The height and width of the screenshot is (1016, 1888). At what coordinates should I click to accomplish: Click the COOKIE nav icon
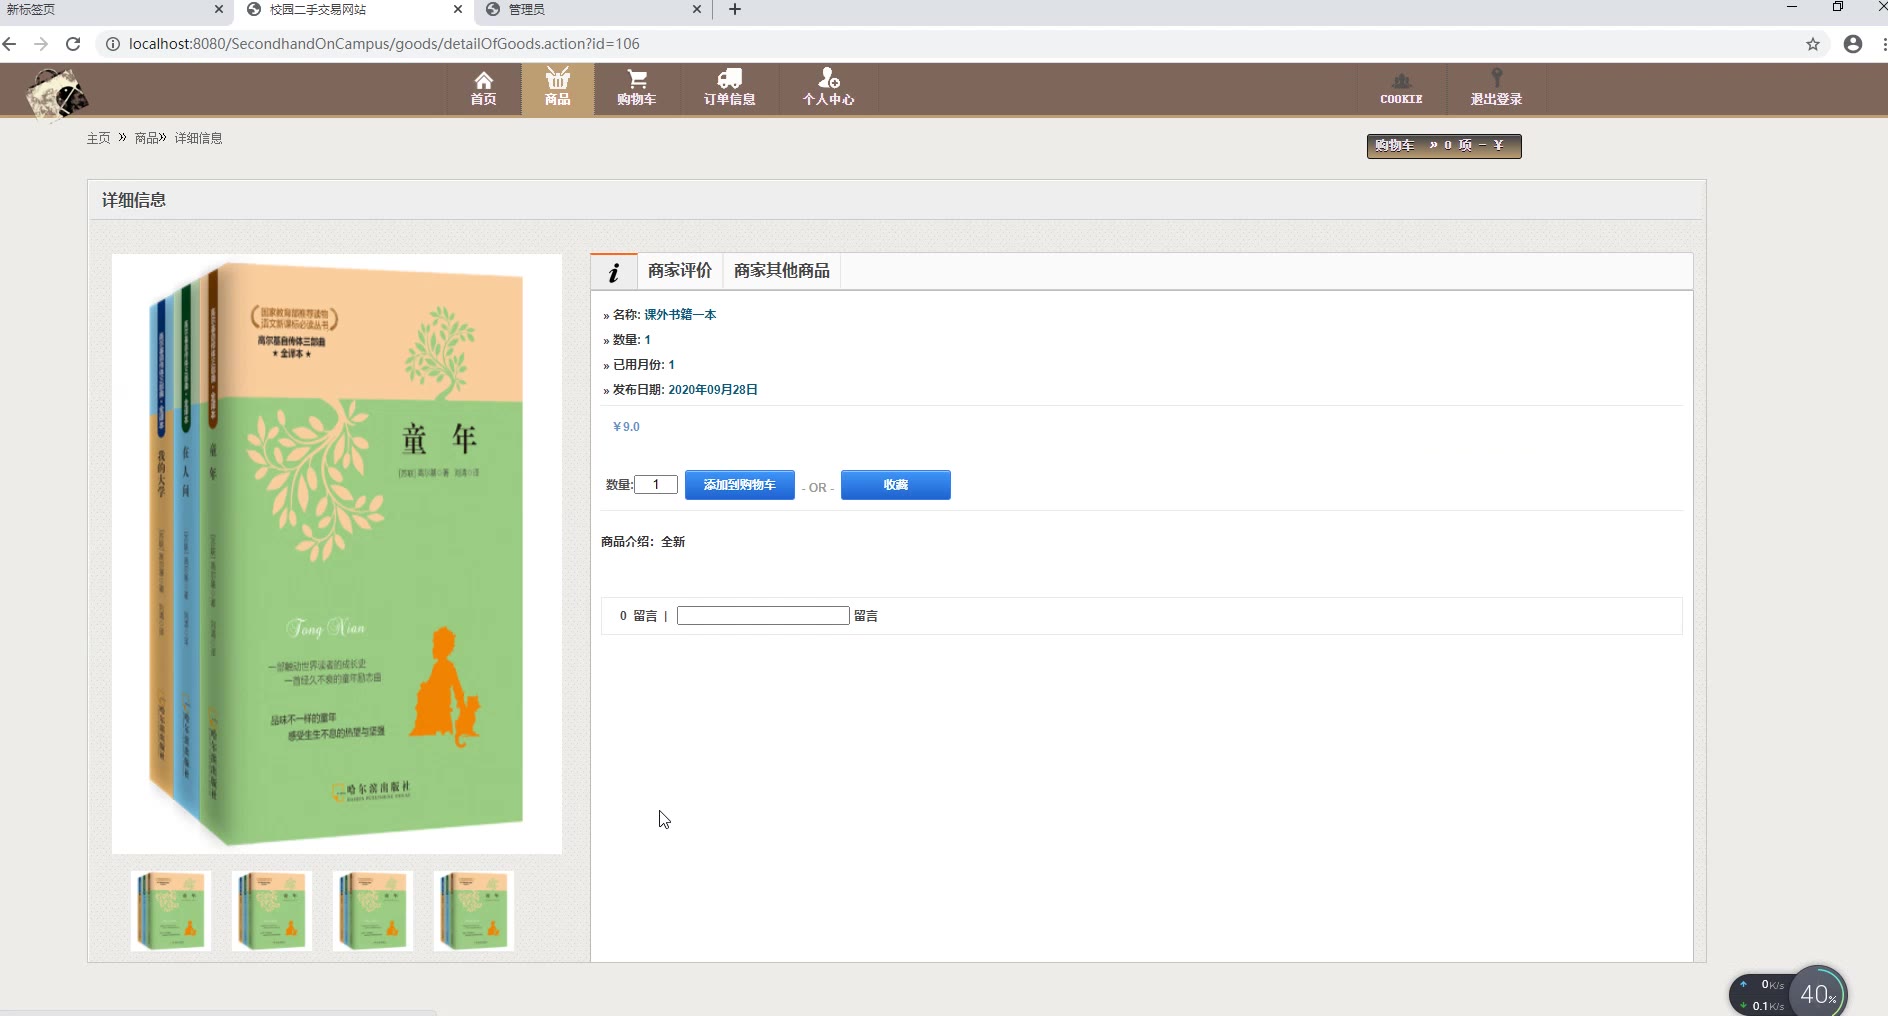click(1401, 88)
